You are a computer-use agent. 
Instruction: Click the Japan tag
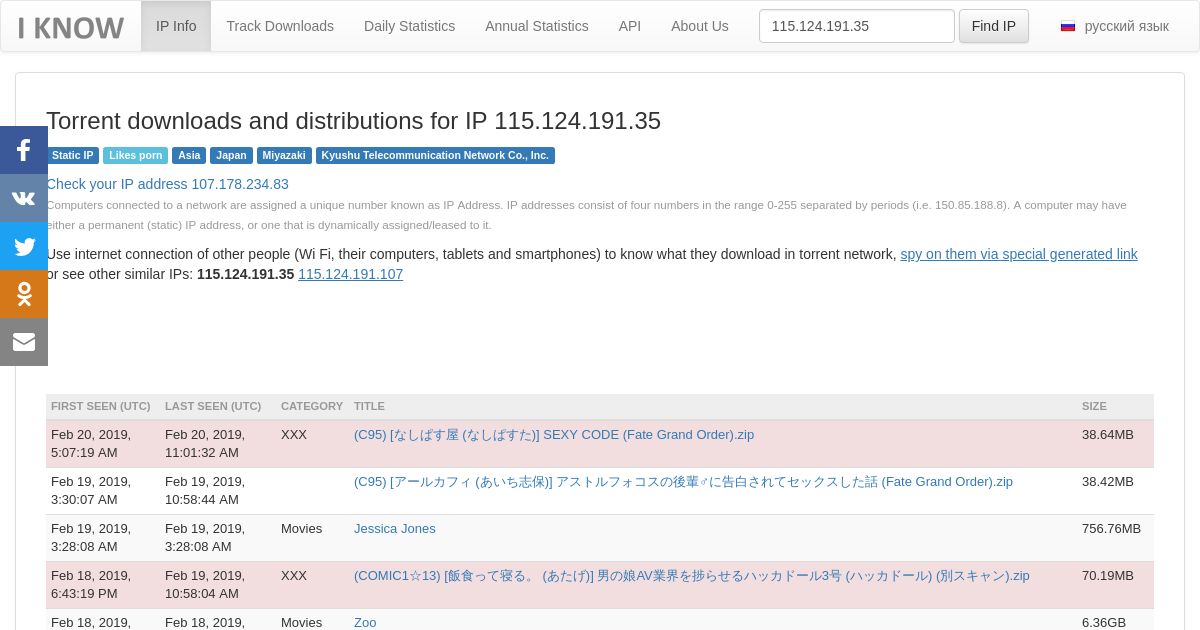(231, 156)
